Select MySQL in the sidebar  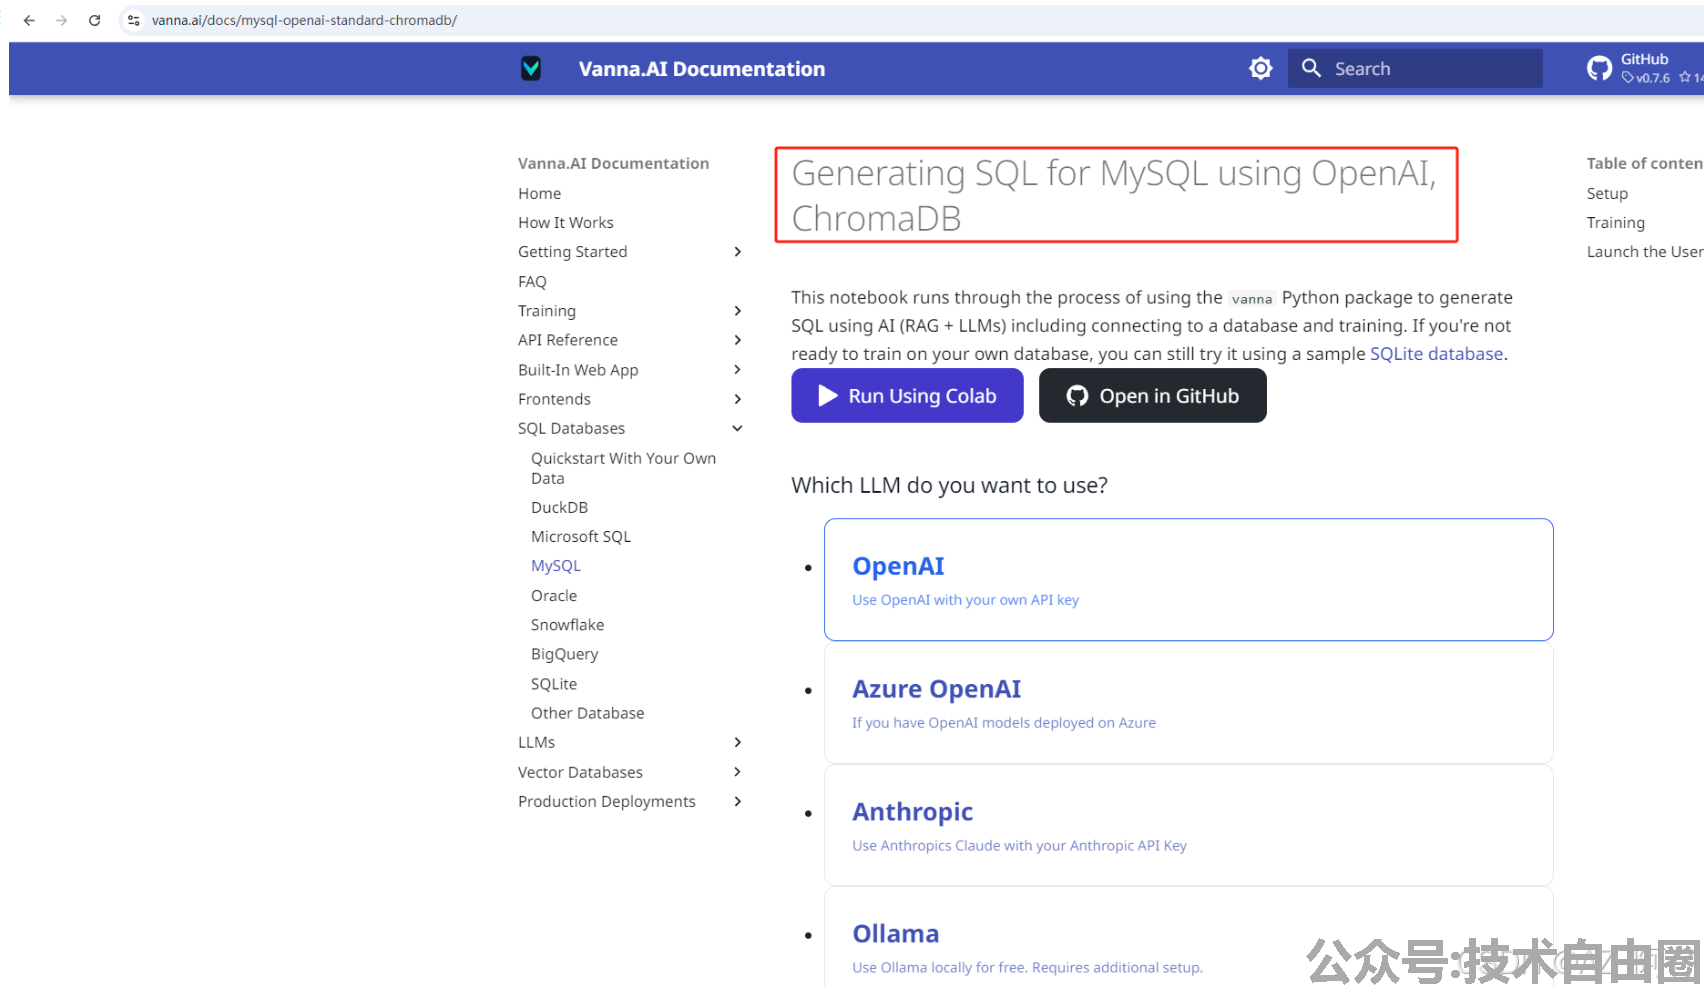pyautogui.click(x=556, y=566)
